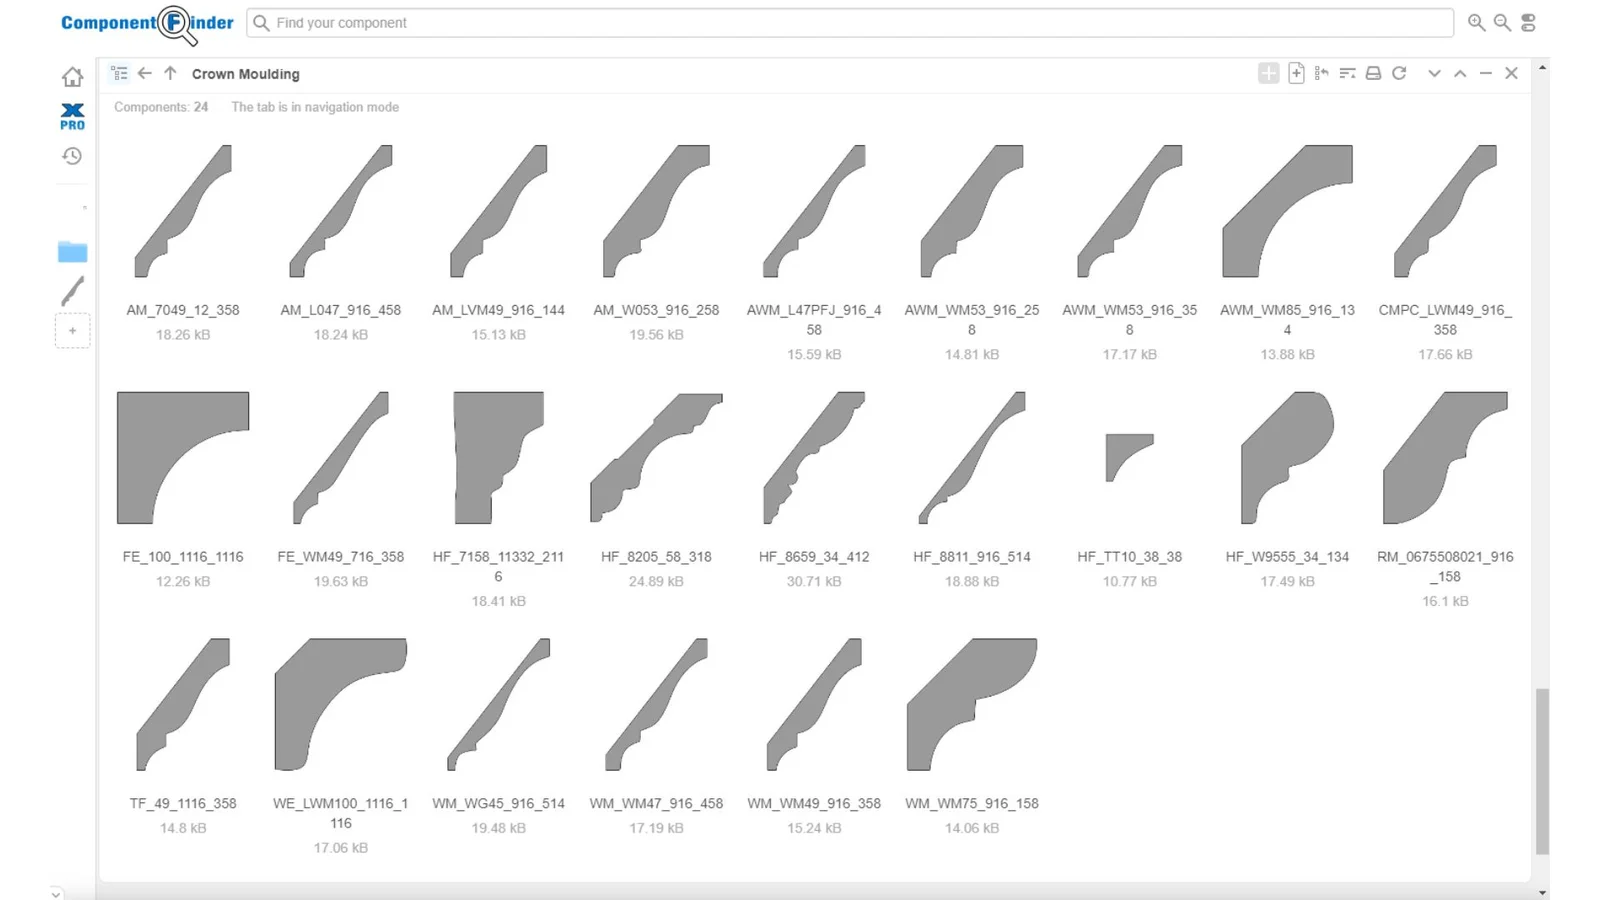The image size is (1600, 900).
Task: Click the new file plus icon
Action: pos(1296,73)
